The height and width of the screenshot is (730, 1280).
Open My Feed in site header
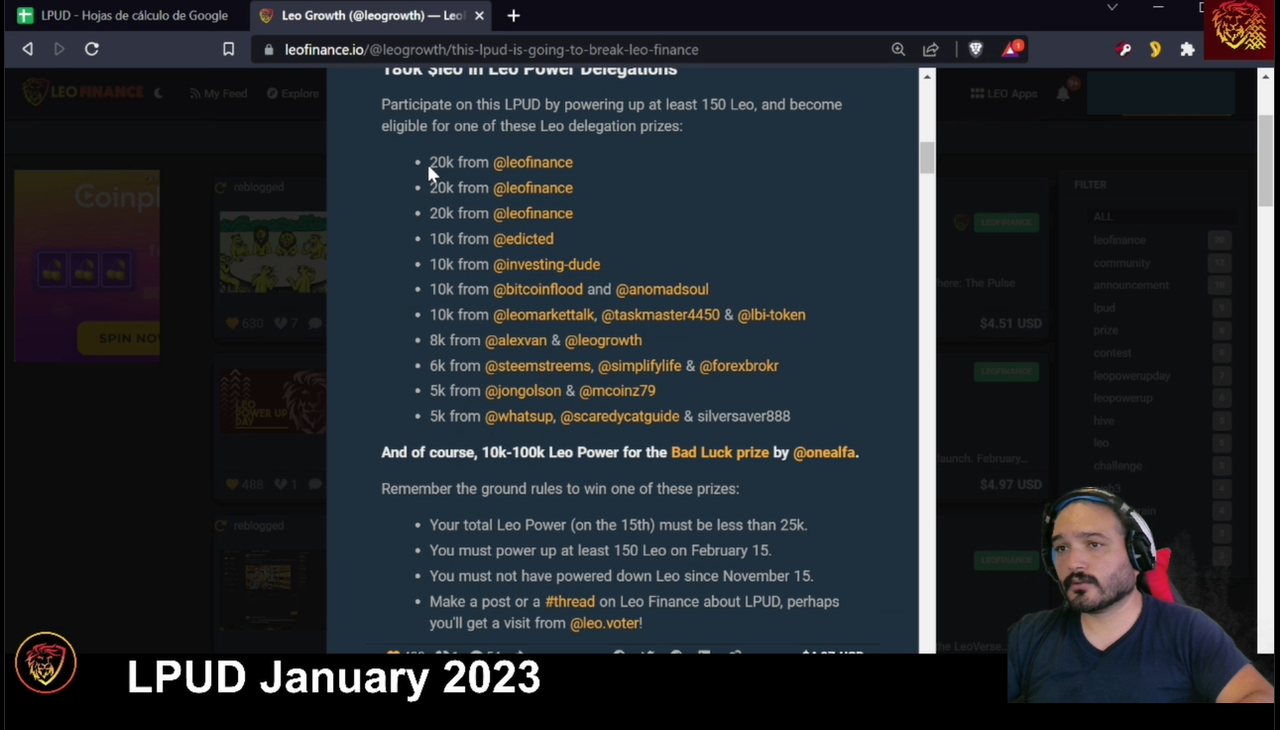pyautogui.click(x=217, y=93)
